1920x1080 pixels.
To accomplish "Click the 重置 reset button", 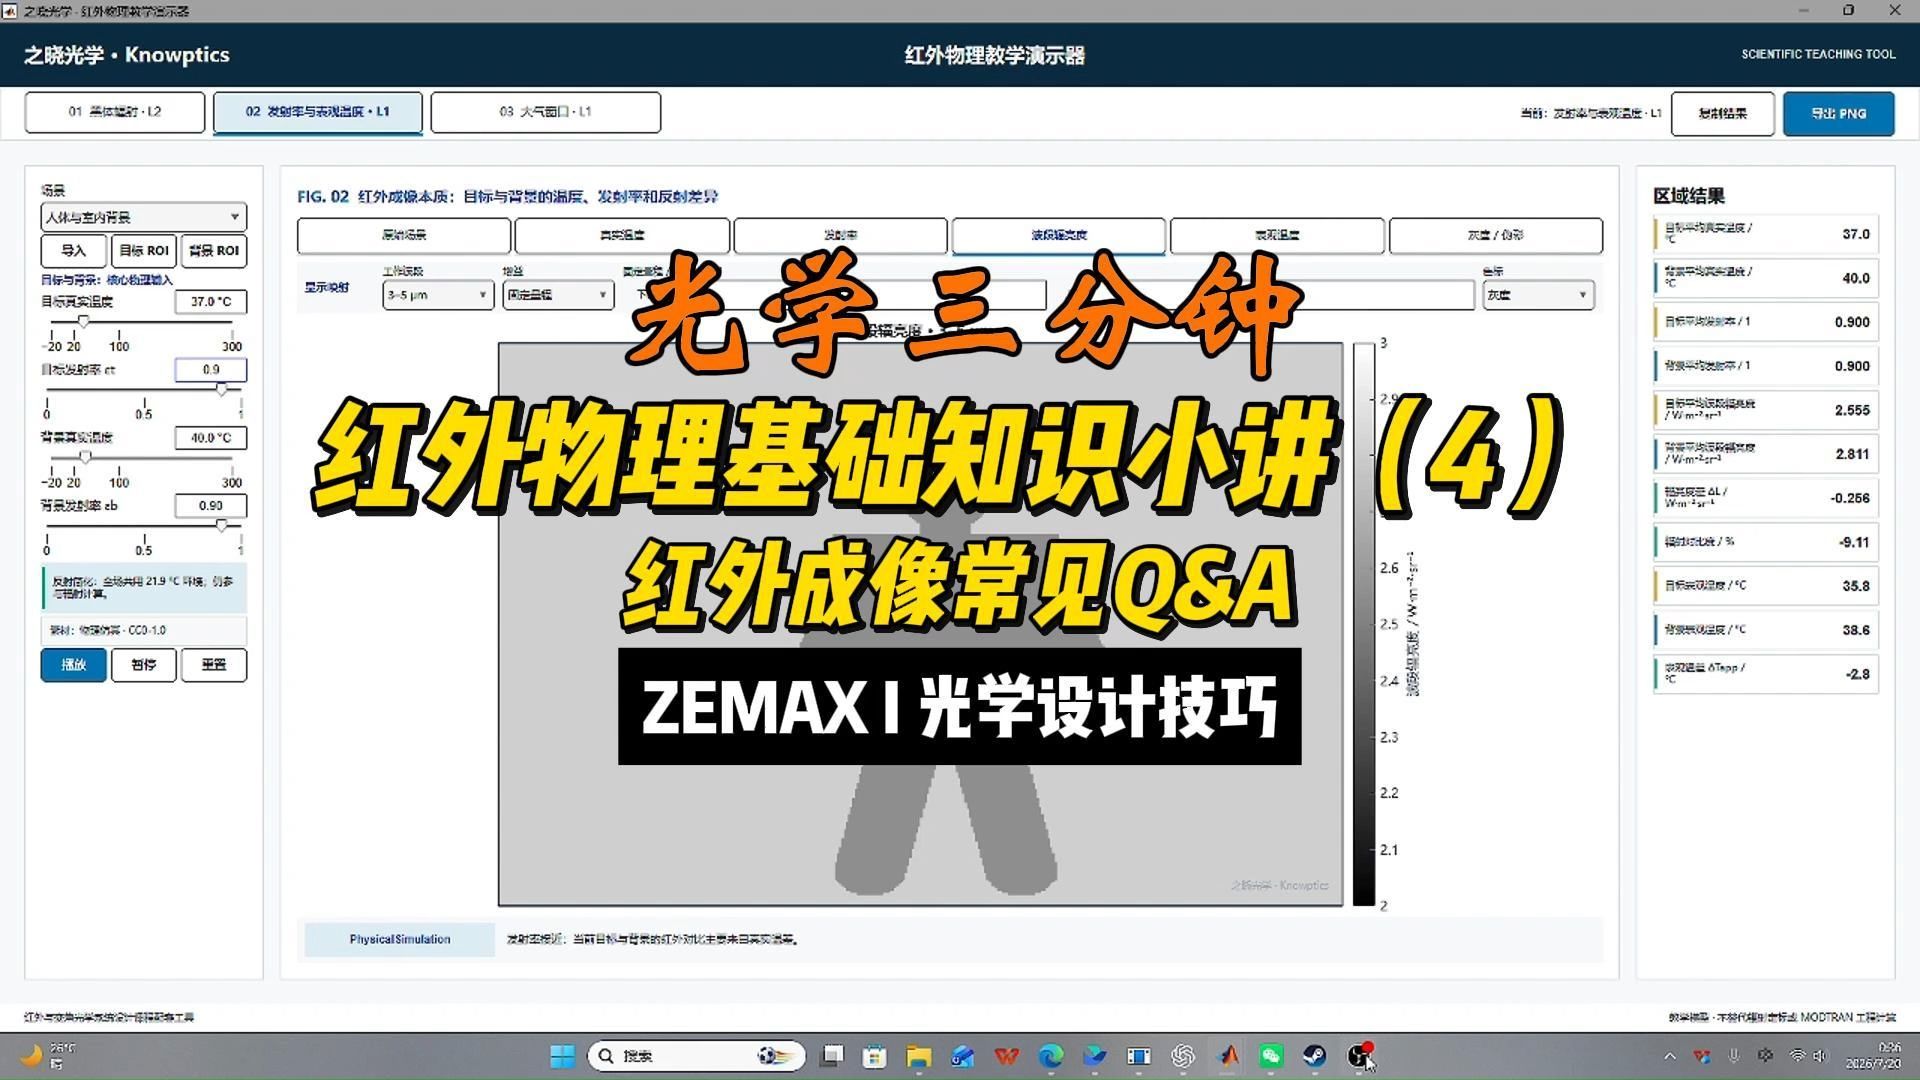I will pyautogui.click(x=214, y=665).
